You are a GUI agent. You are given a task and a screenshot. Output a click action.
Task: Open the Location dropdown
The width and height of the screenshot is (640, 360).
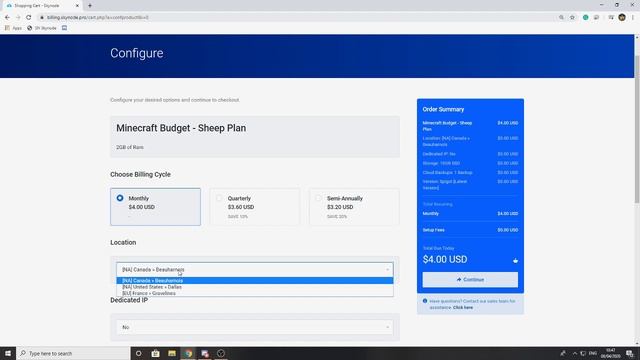point(255,269)
